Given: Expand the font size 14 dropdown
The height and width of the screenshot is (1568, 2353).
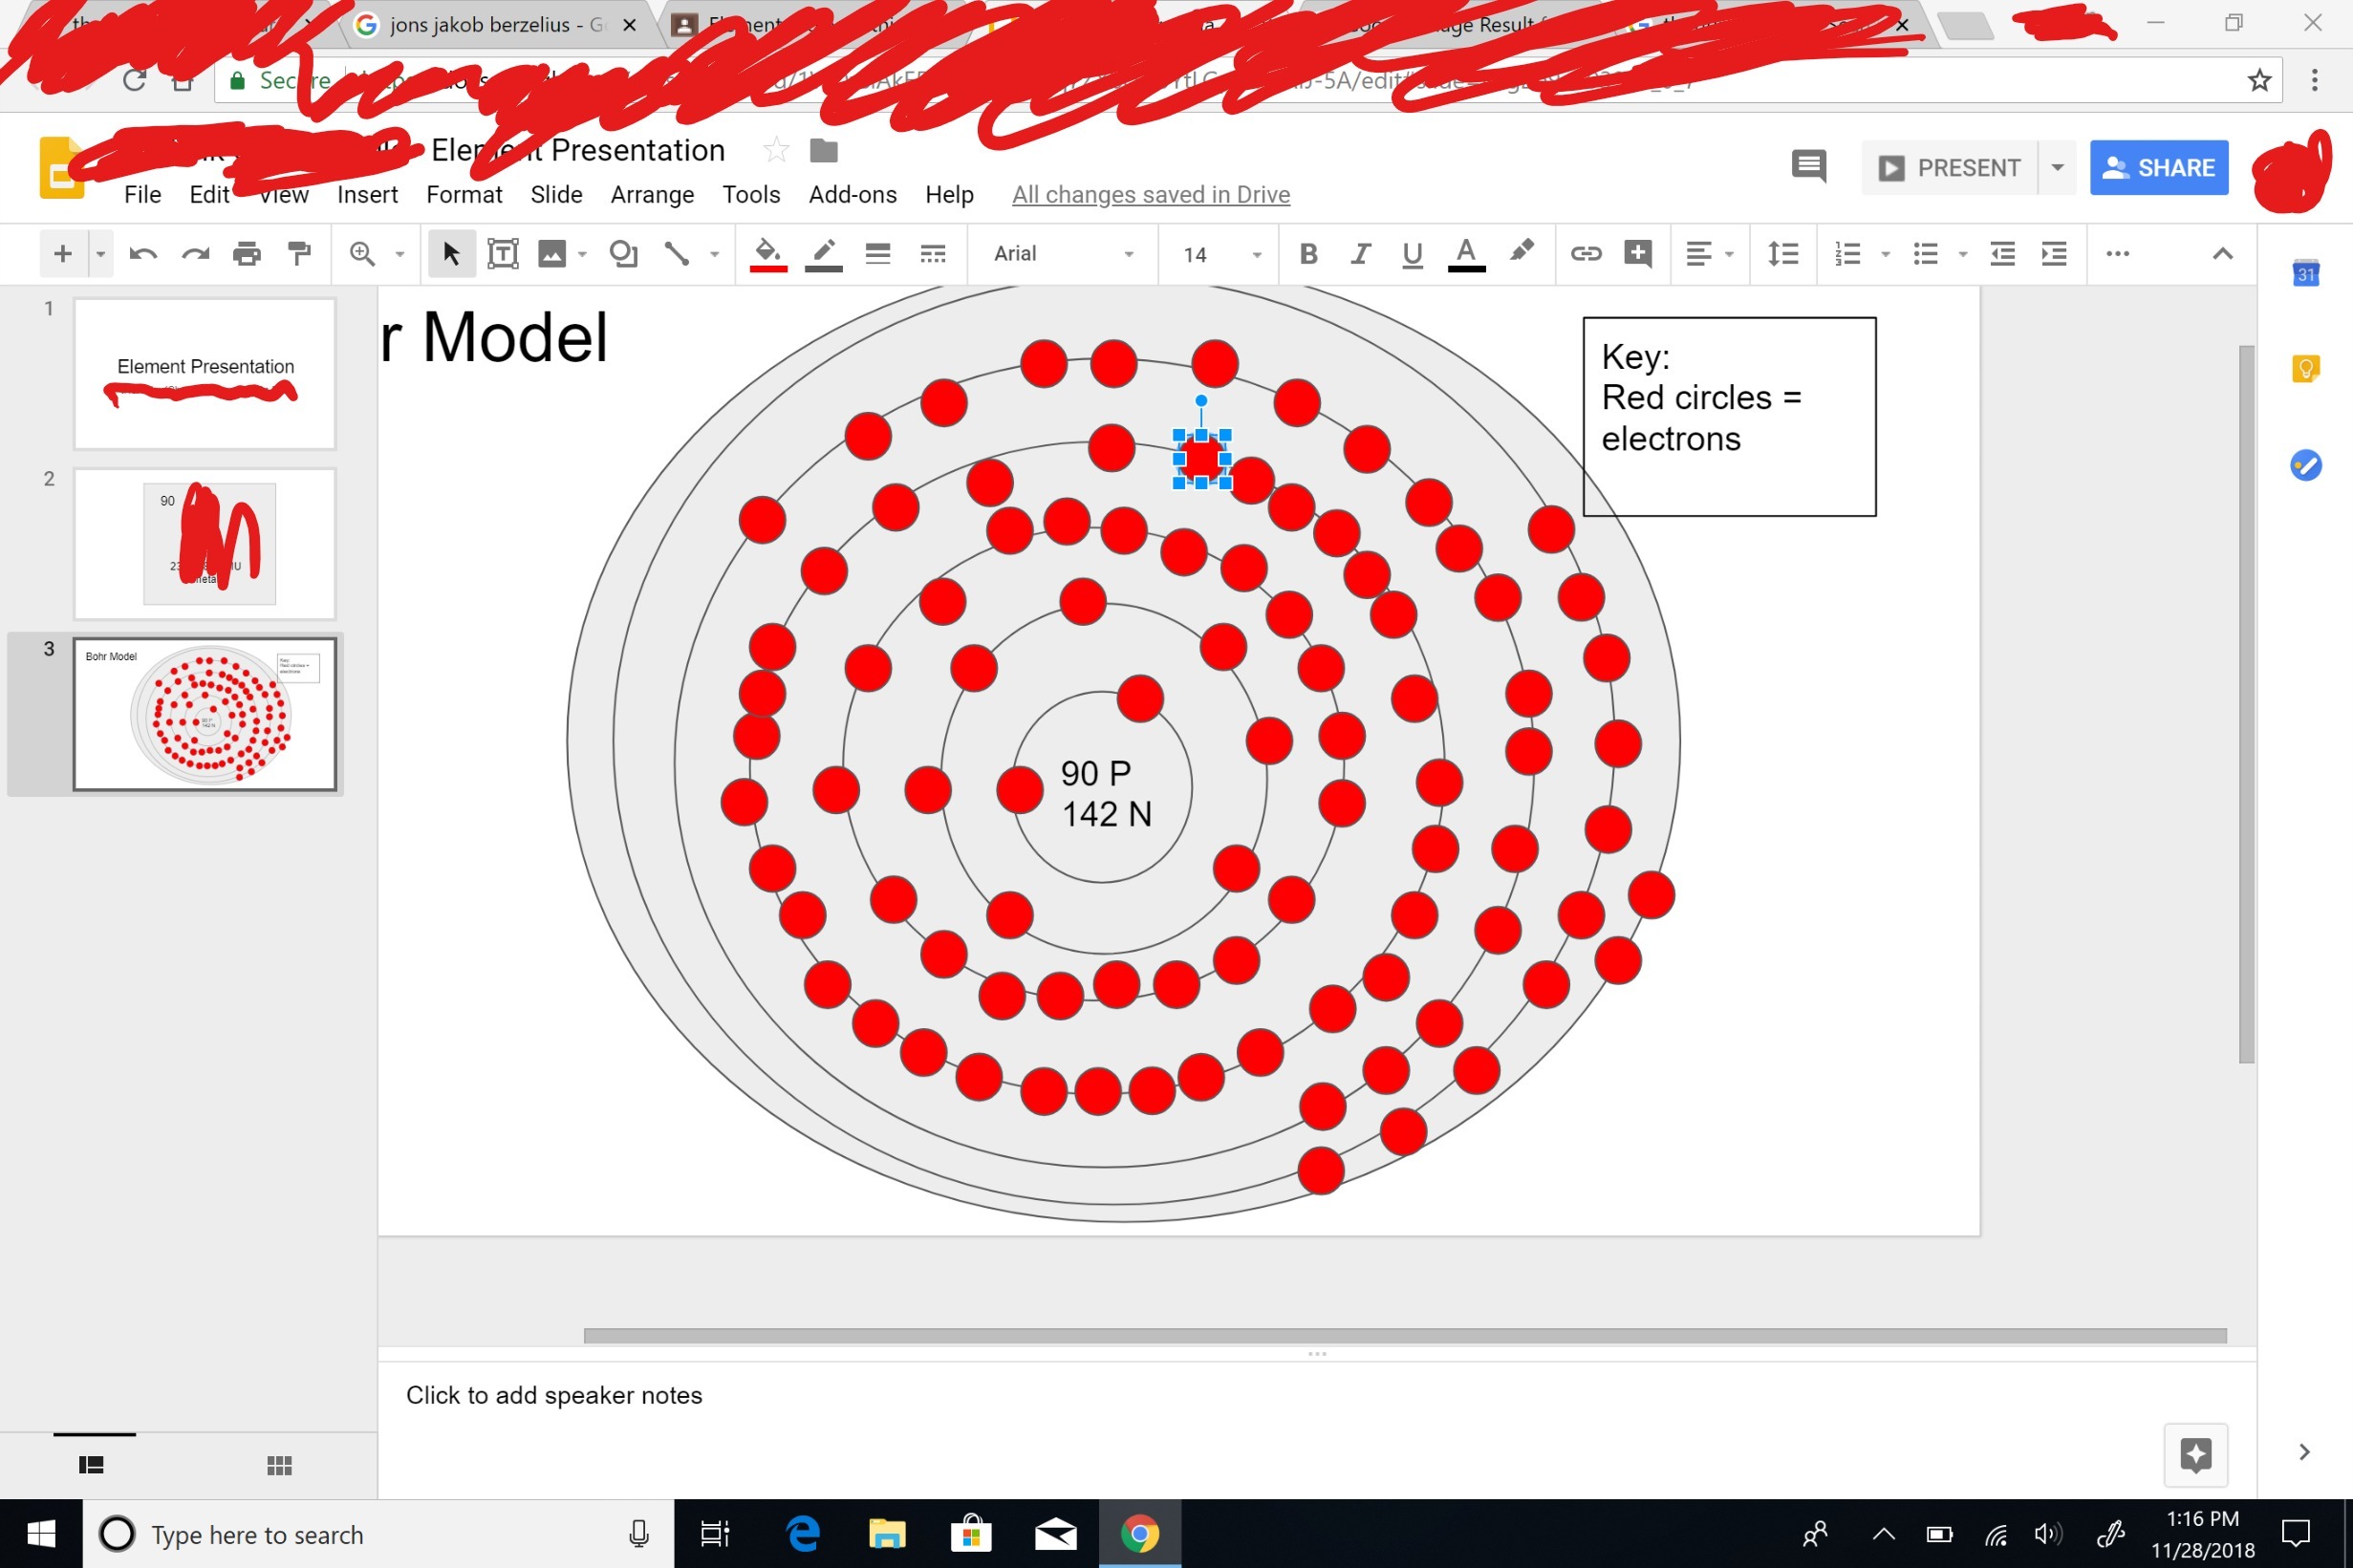Looking at the screenshot, I should [x=1256, y=255].
